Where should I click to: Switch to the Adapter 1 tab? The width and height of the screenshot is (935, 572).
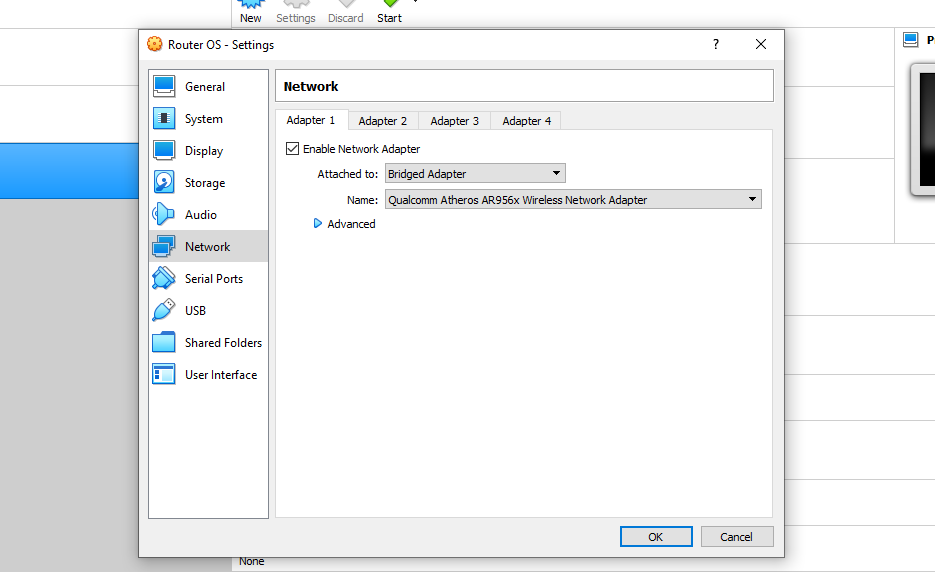[311, 120]
